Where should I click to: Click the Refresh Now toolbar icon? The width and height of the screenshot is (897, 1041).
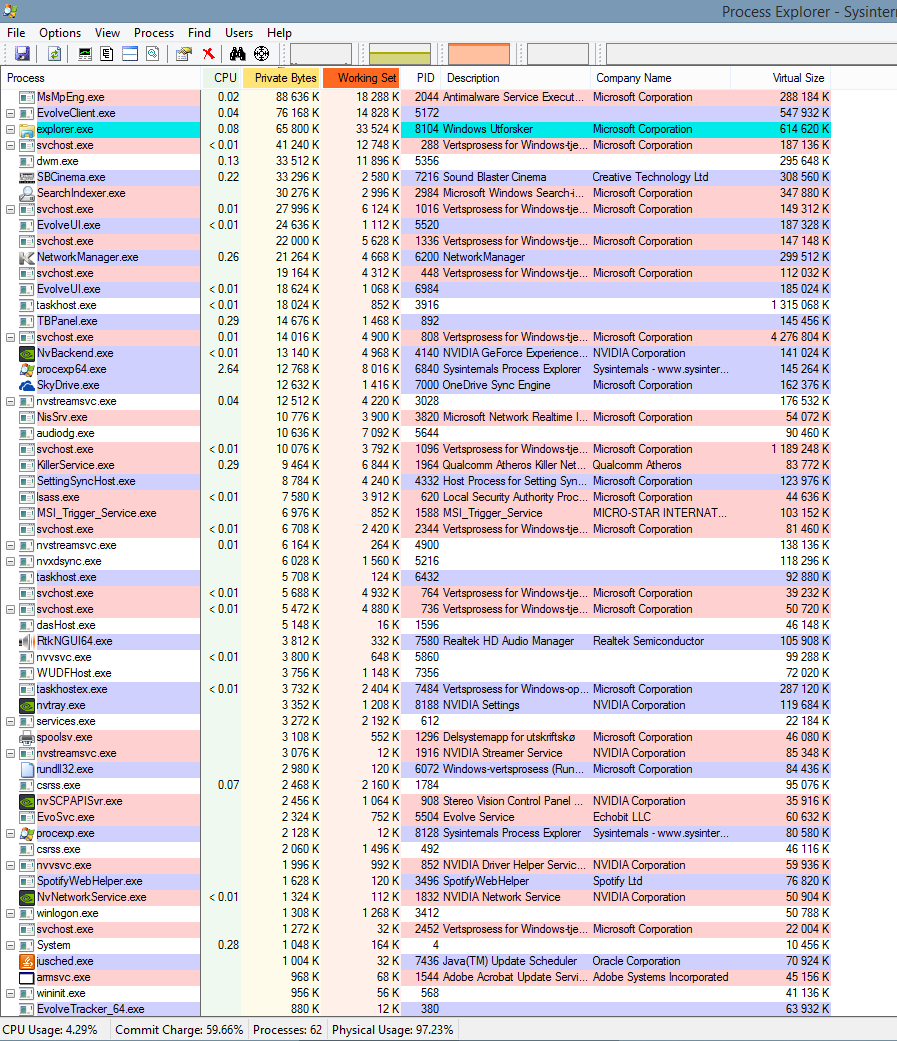click(x=54, y=54)
